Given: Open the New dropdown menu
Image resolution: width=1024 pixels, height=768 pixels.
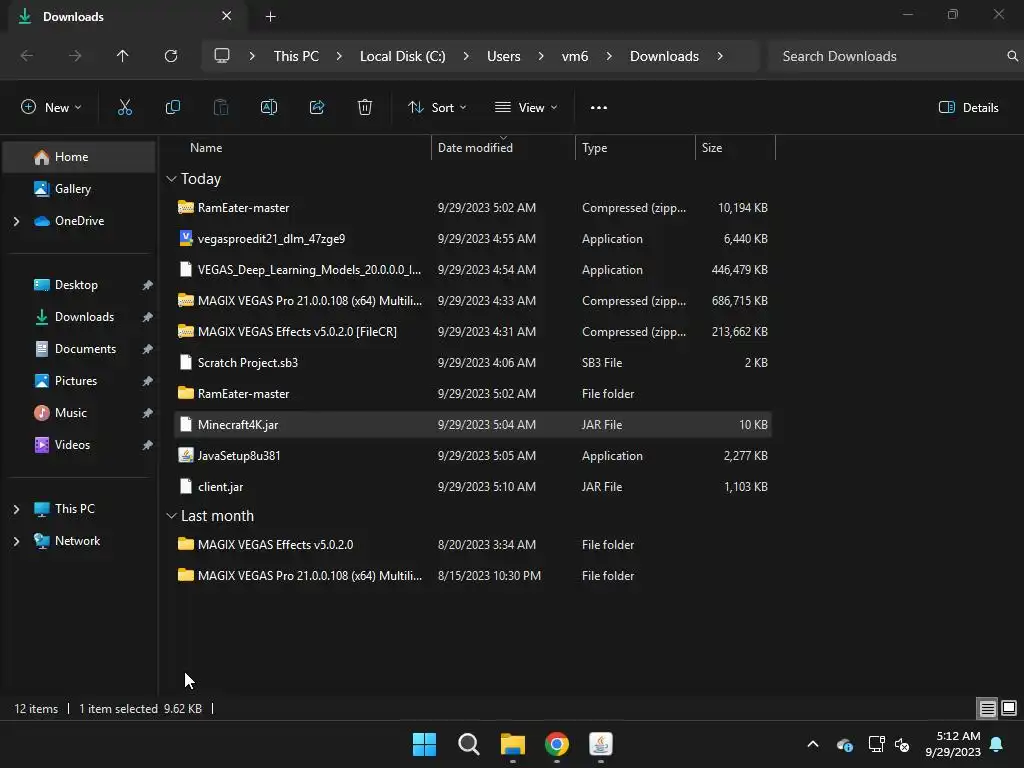Looking at the screenshot, I should point(51,108).
